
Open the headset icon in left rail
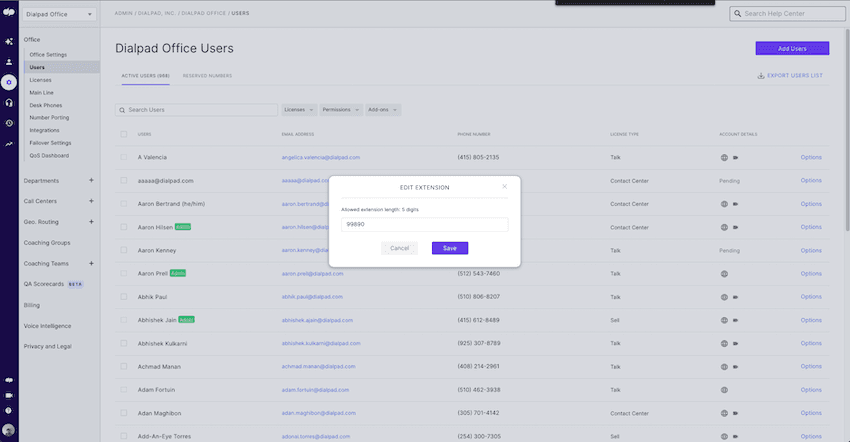pos(8,102)
